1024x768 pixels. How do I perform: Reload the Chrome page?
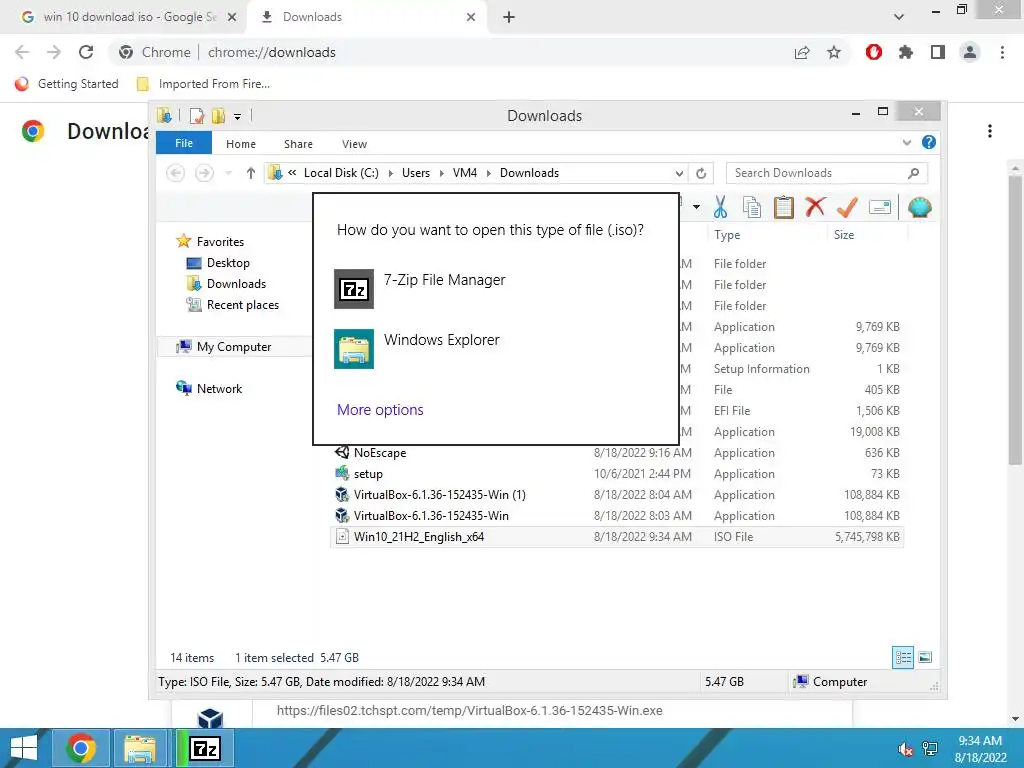pyautogui.click(x=86, y=52)
